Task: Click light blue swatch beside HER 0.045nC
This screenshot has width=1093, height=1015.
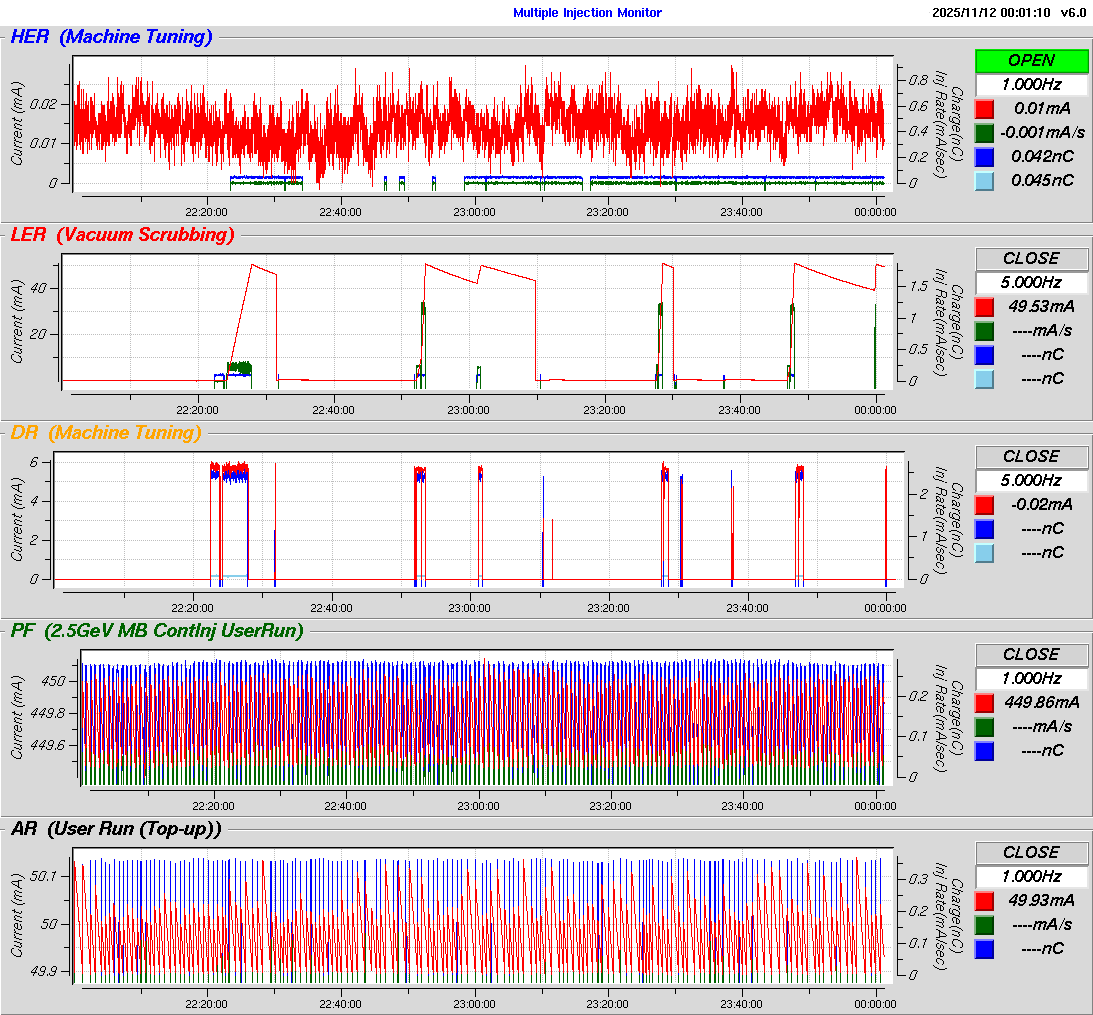Action: (984, 181)
